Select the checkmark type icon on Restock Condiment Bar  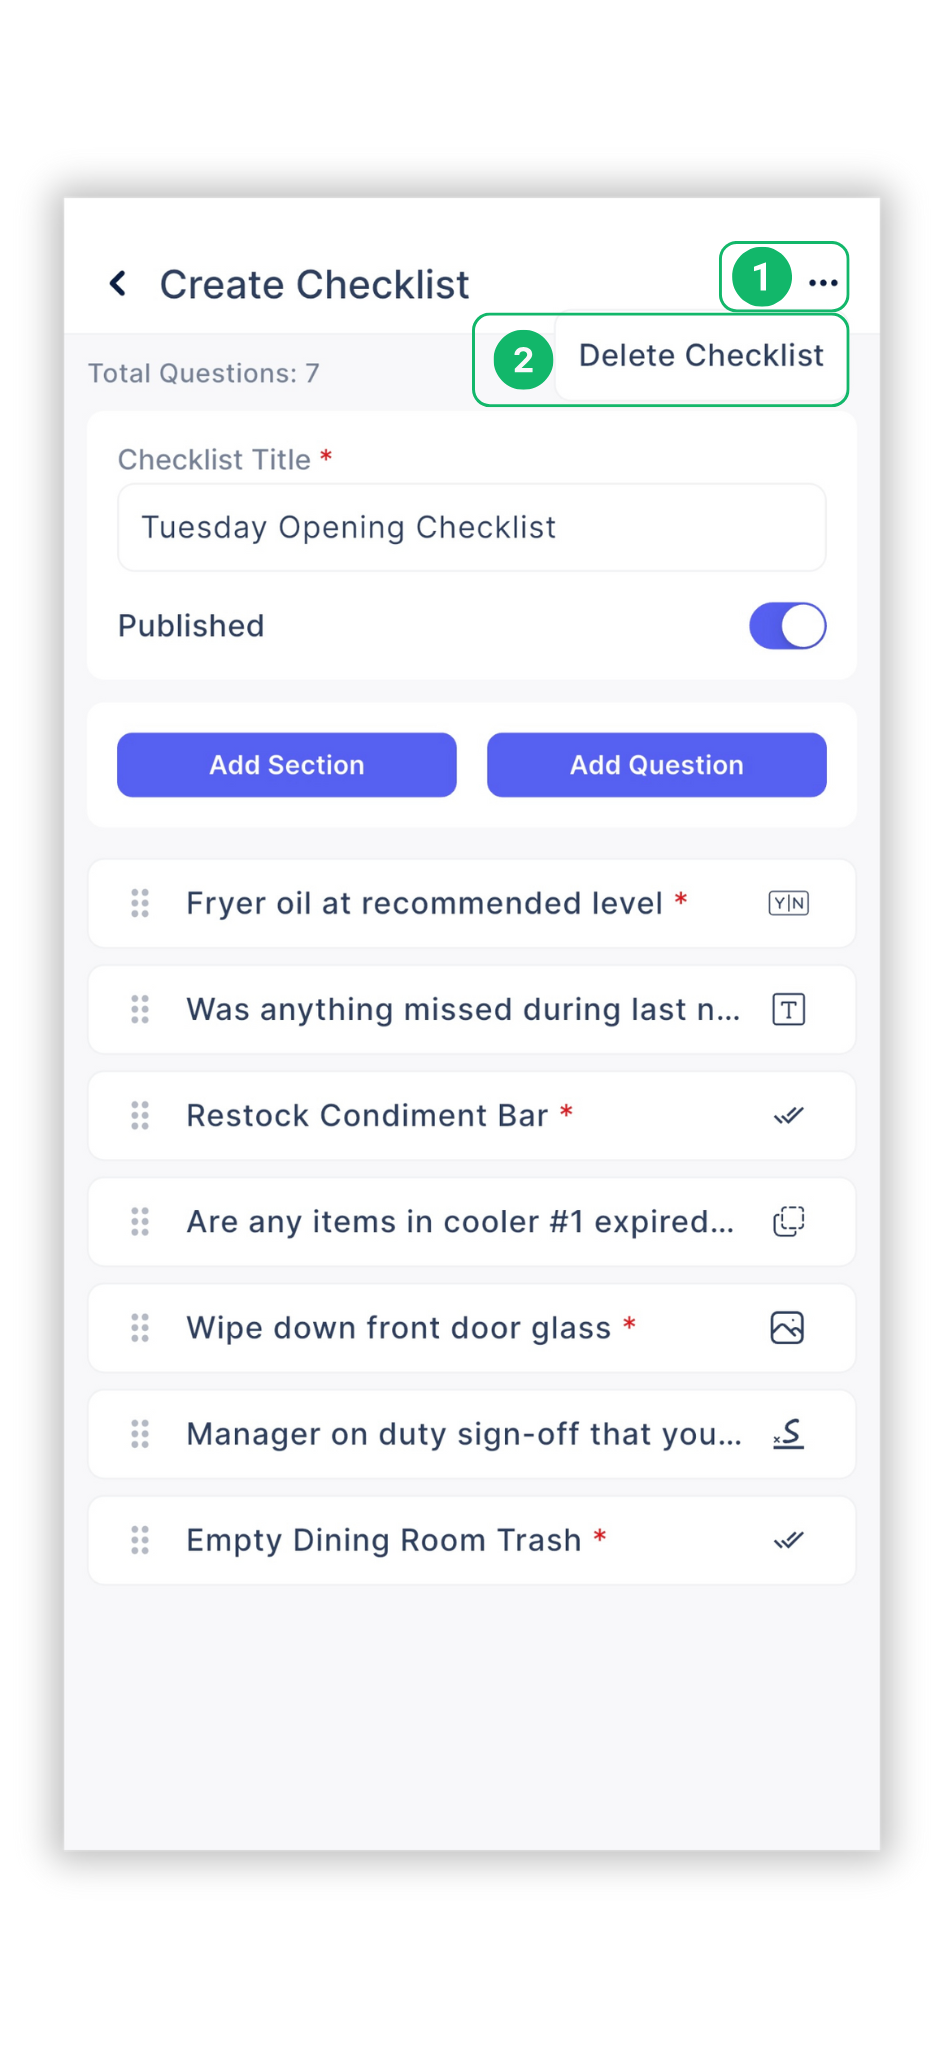(x=787, y=1115)
